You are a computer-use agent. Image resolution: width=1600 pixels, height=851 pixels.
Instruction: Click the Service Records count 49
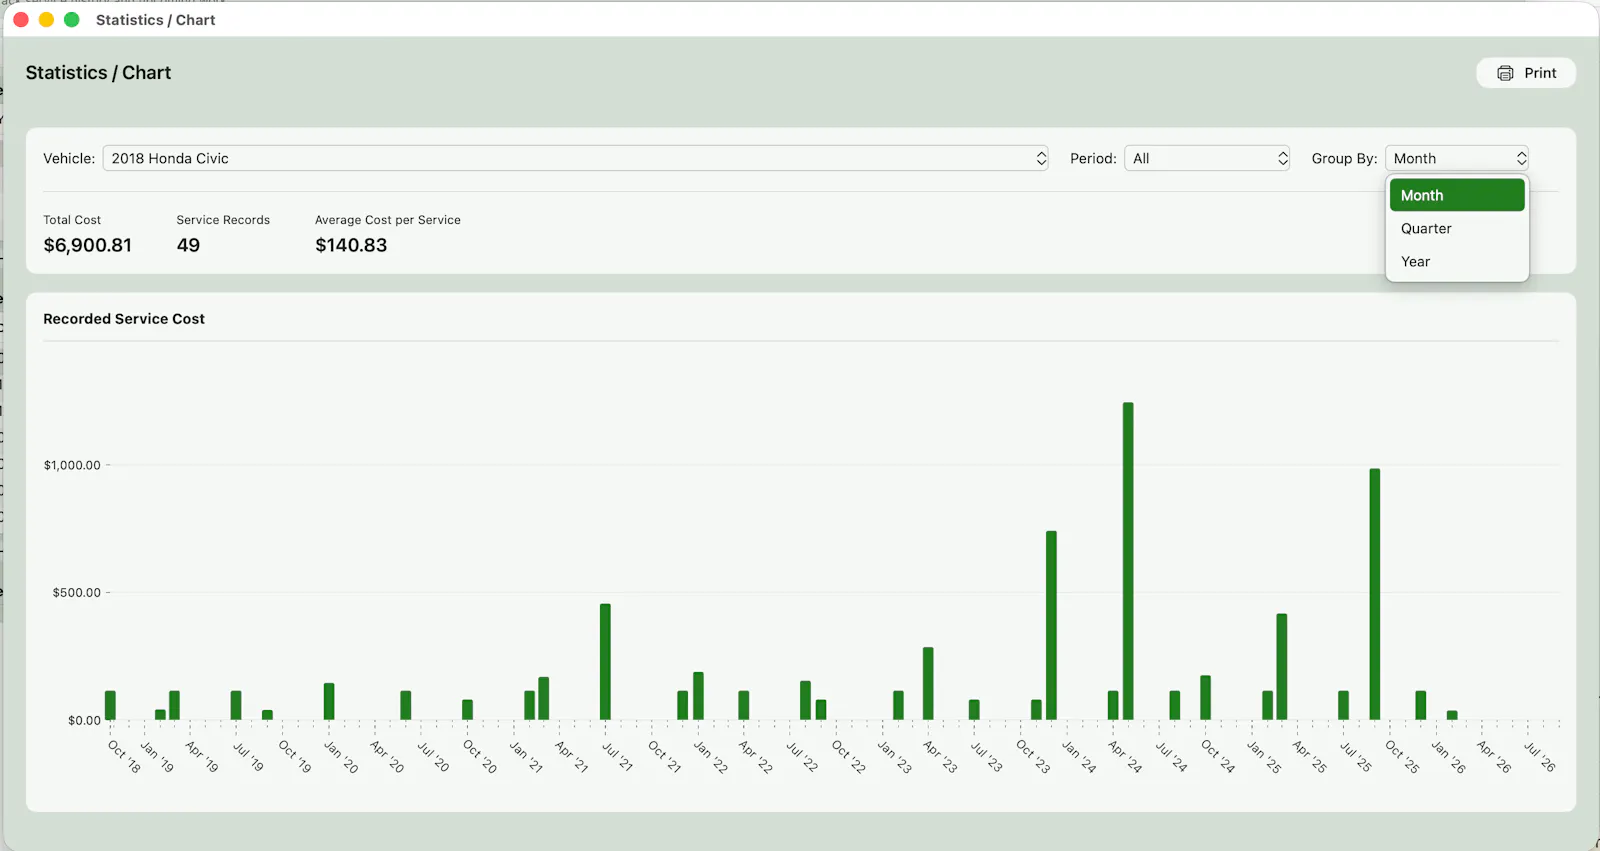coord(188,245)
